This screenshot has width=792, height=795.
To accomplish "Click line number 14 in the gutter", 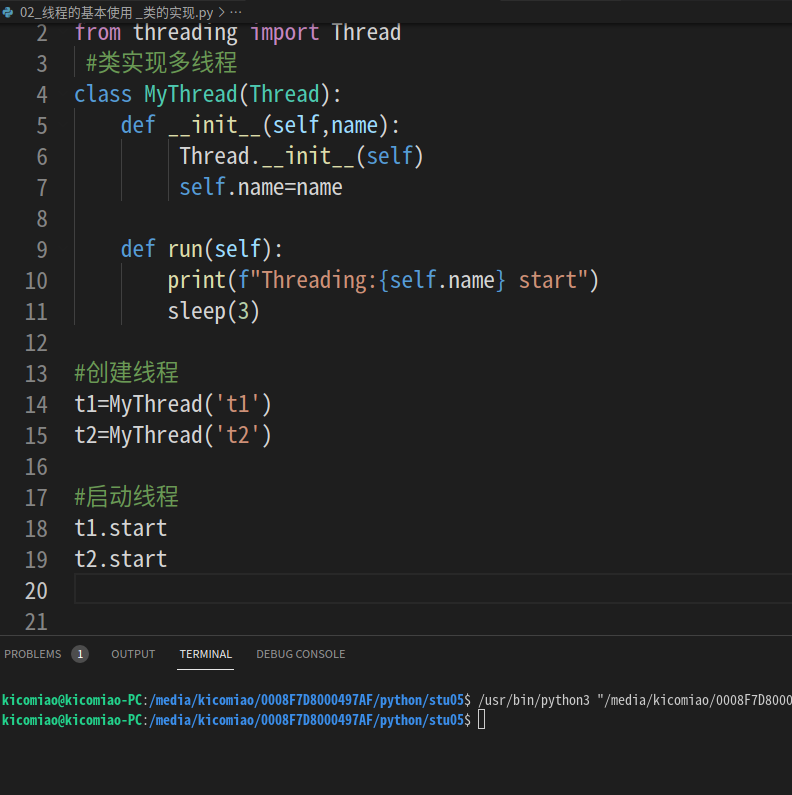I will pos(36,405).
